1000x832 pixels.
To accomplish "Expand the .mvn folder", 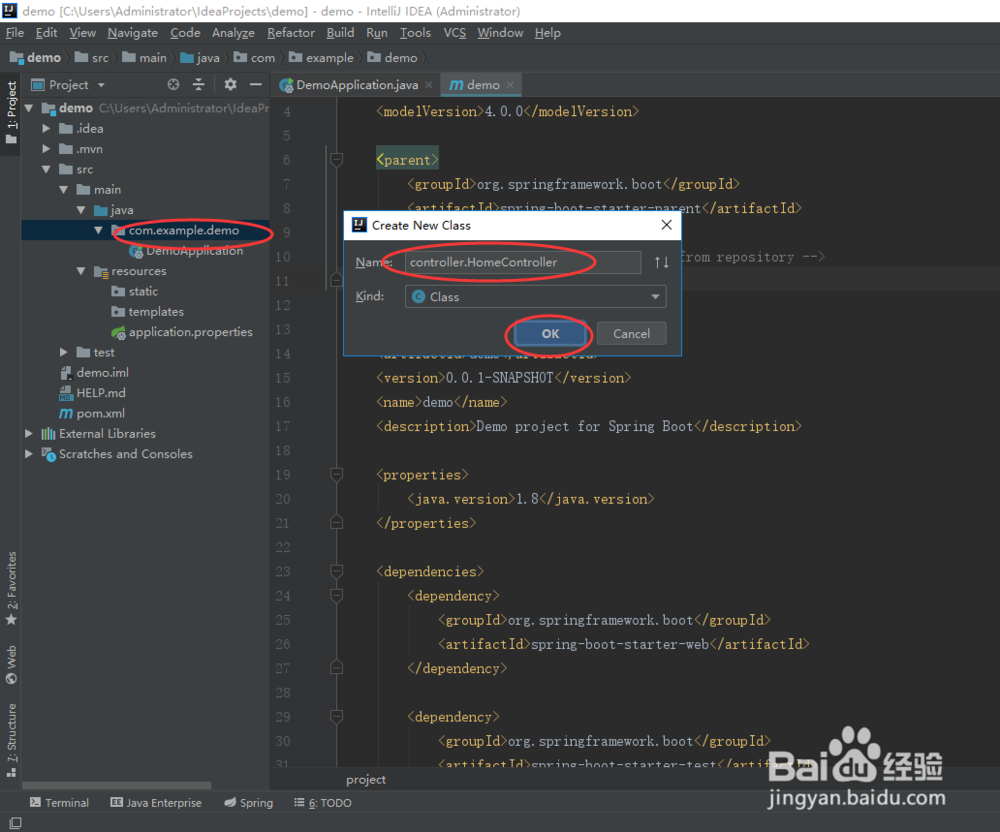I will (x=46, y=149).
